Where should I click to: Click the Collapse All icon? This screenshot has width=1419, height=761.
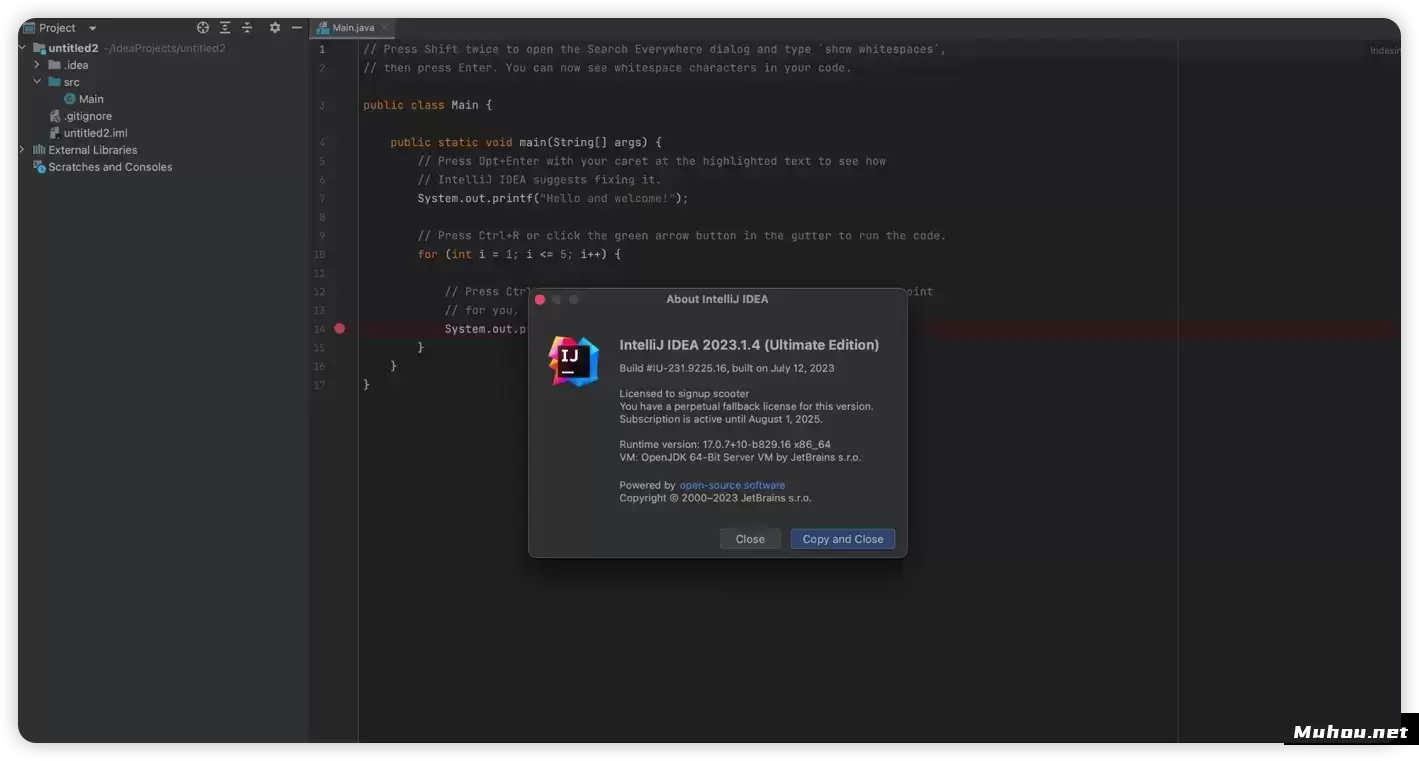[x=247, y=28]
